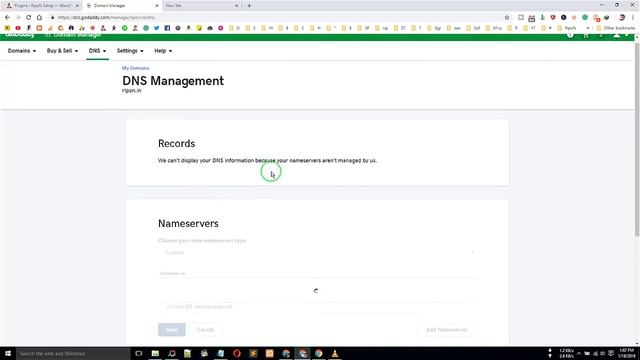This screenshot has width=640, height=360.
Task: Go back with the browser back arrow
Action: [x=7, y=18]
